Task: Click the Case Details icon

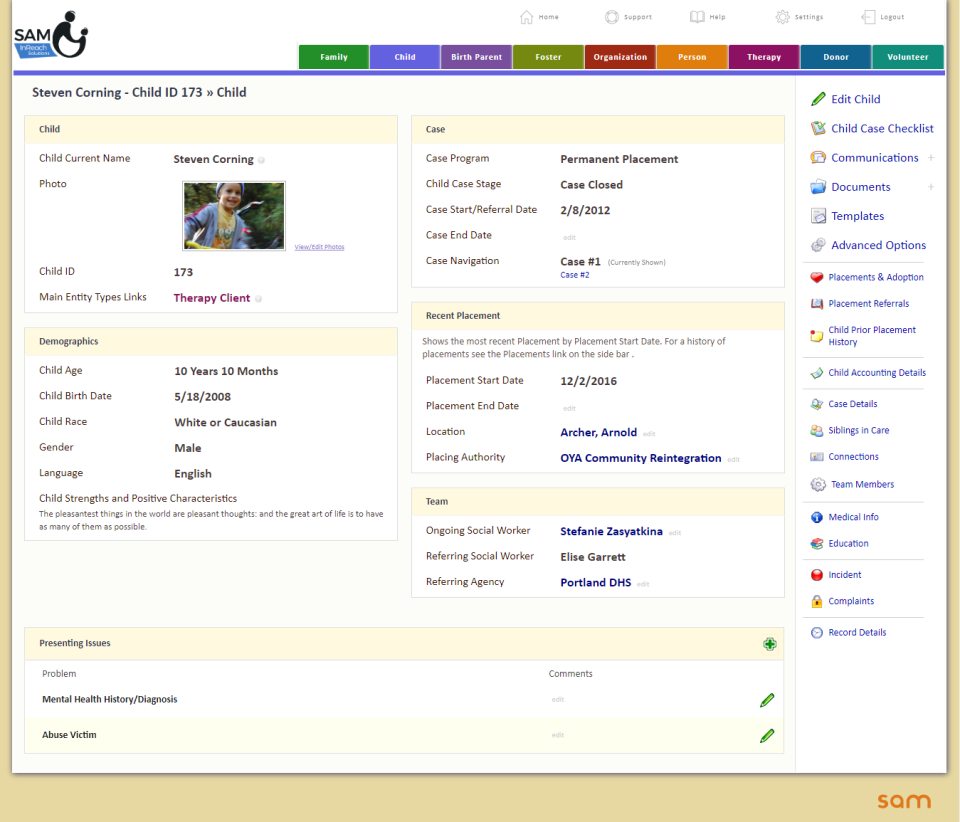Action: click(817, 404)
